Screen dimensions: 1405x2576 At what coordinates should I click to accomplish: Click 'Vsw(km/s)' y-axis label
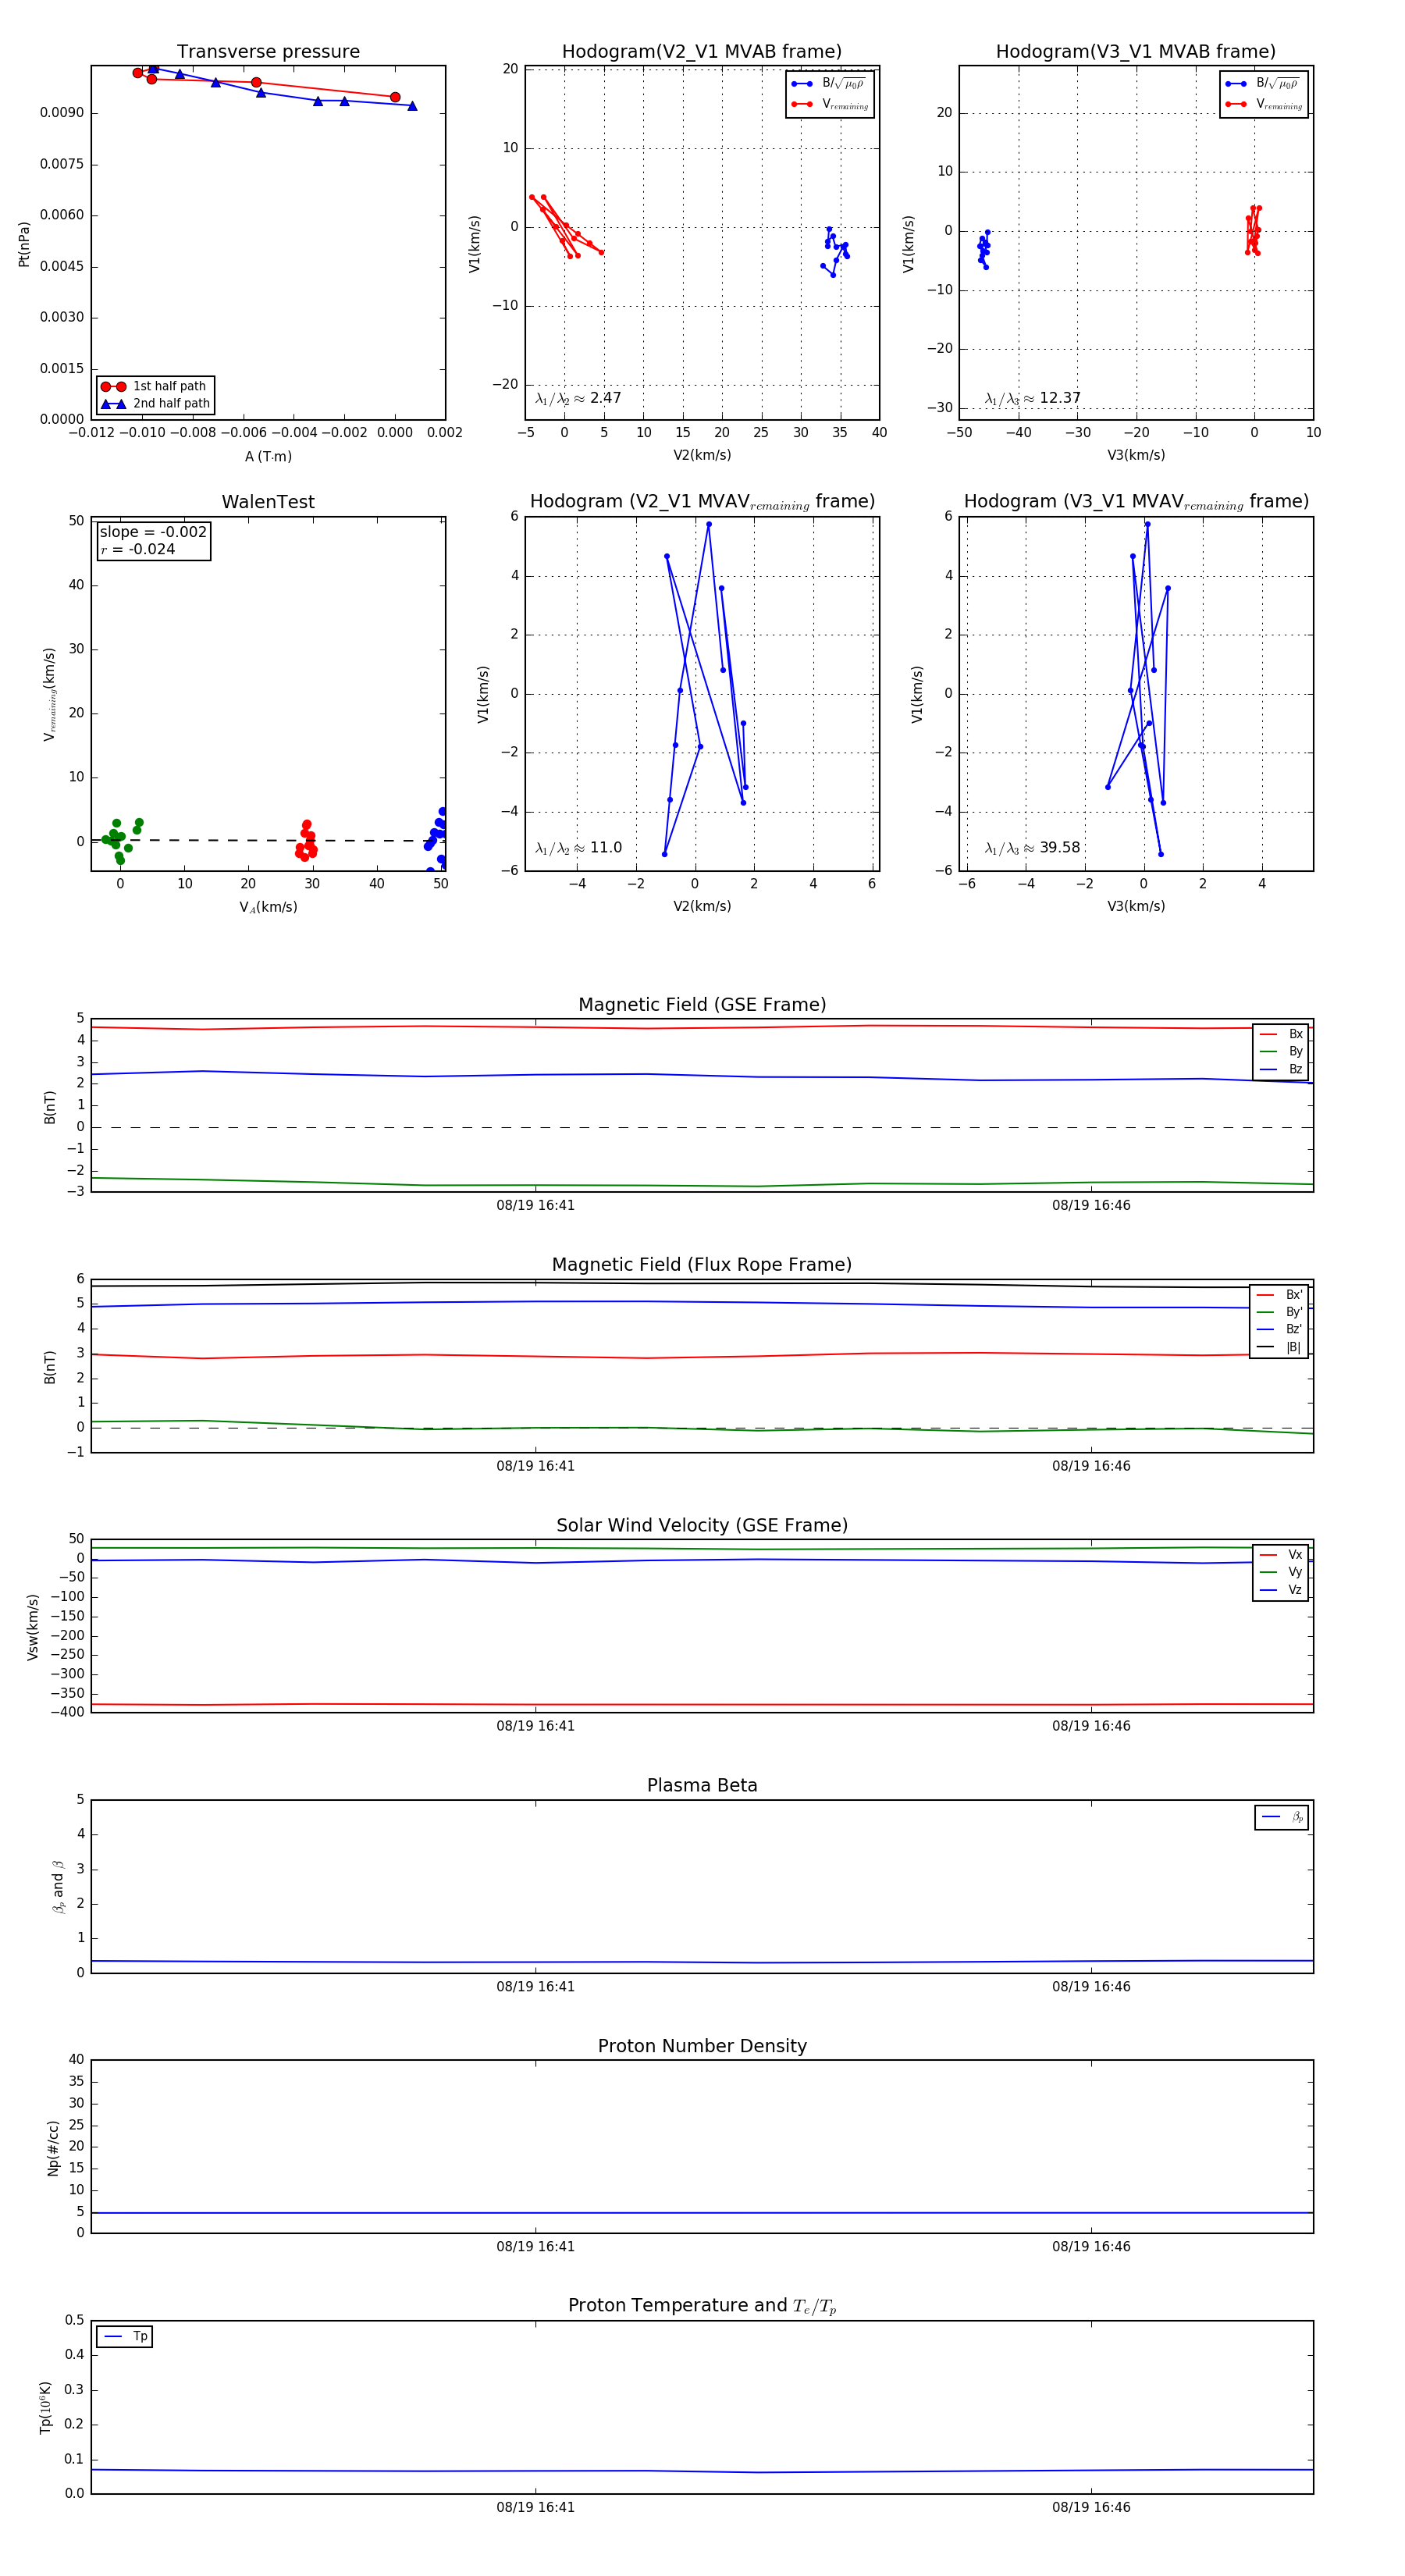coord(33,1627)
